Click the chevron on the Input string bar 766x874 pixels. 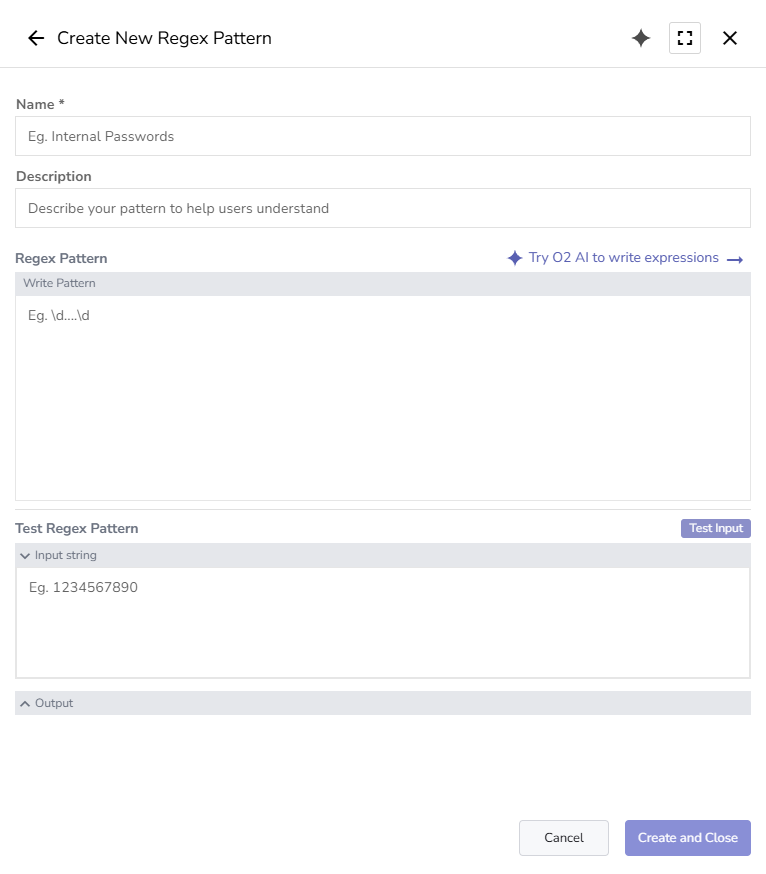tap(24, 555)
